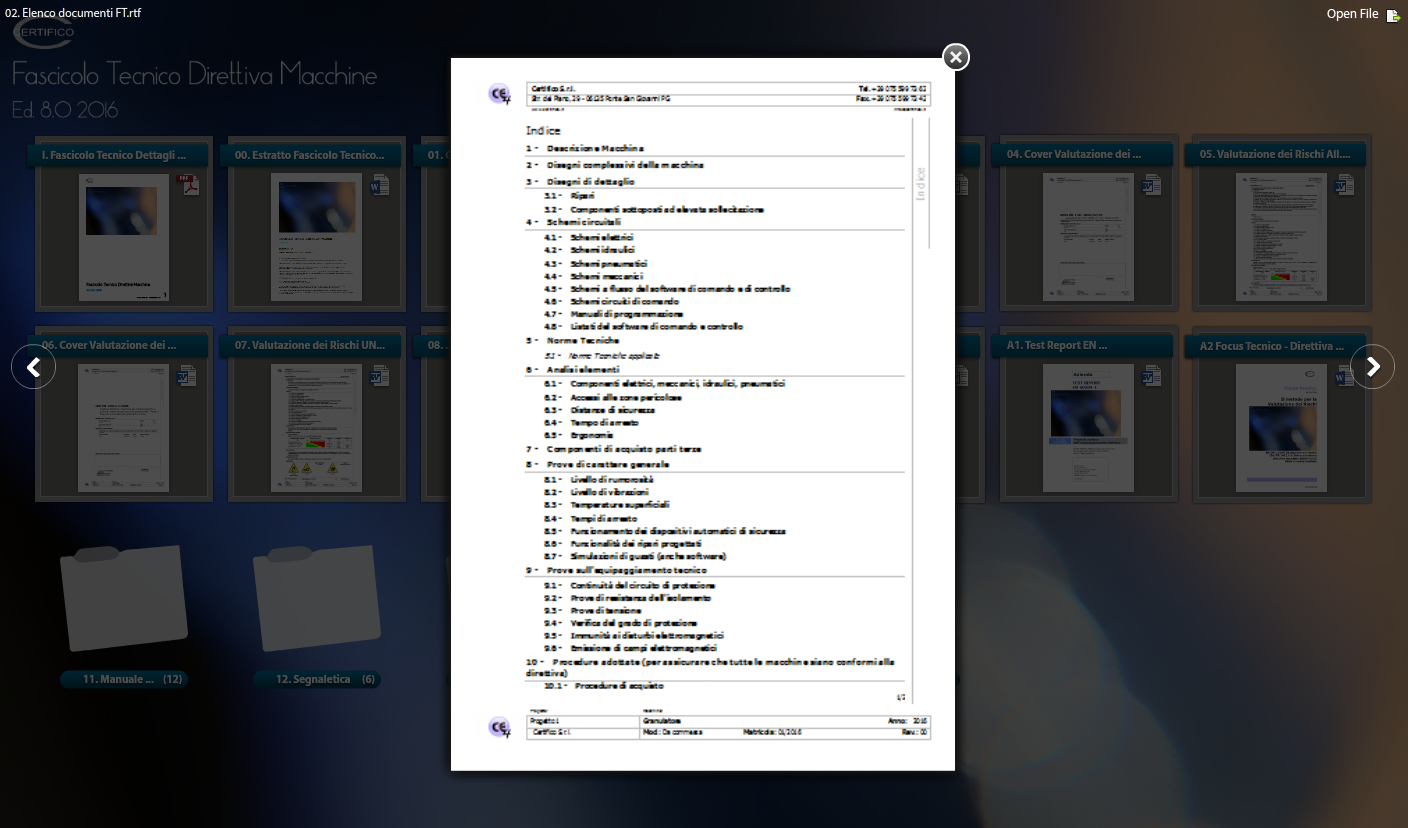Click Word icon on 07. Valutazione dei Rischi card
The height and width of the screenshot is (828, 1408).
380,376
